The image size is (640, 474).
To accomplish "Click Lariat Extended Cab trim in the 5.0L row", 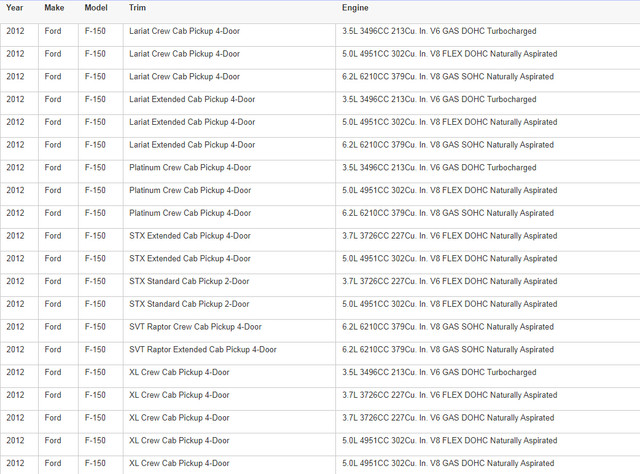I will [x=192, y=122].
